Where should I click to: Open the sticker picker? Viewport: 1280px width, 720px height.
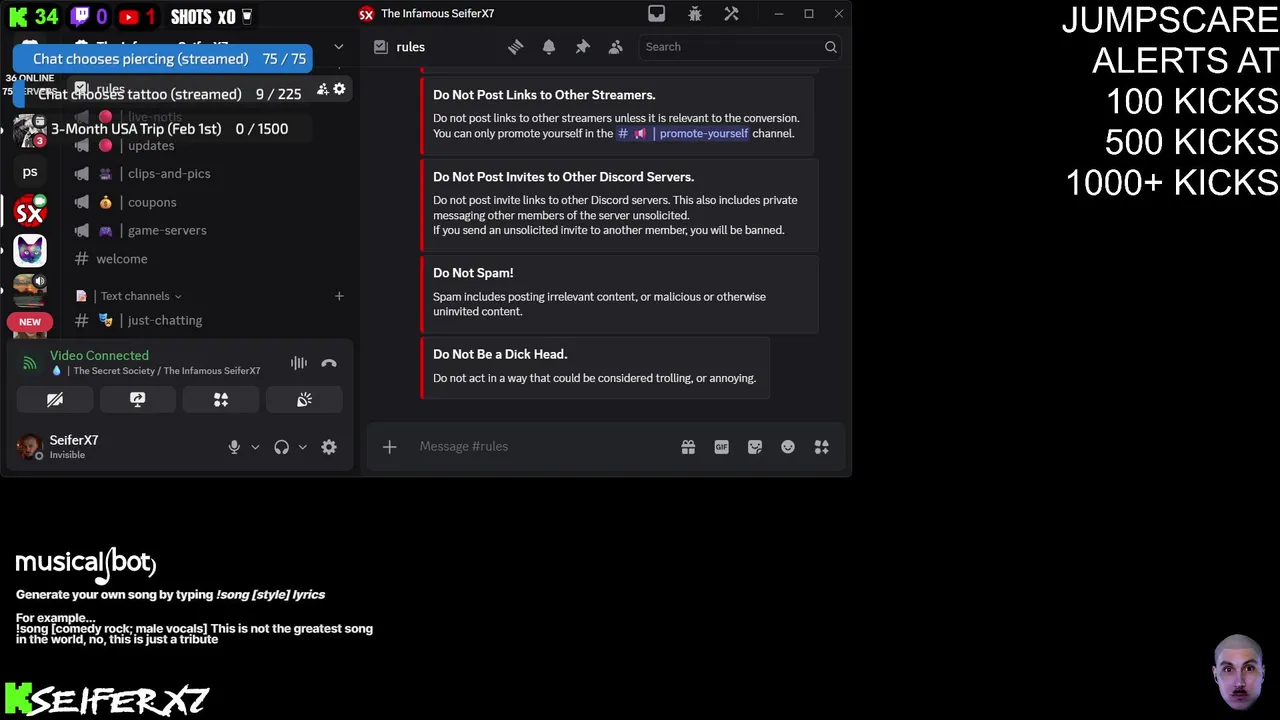[755, 447]
